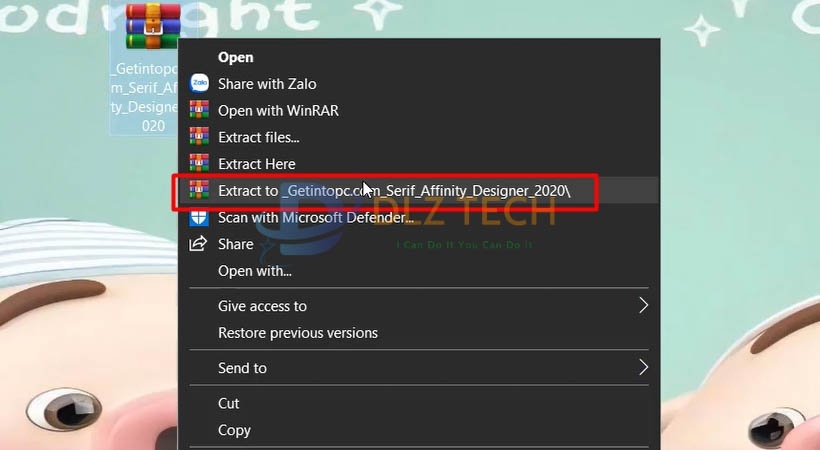Choose Share with Zalo
This screenshot has width=820, height=450.
[x=418, y=84]
